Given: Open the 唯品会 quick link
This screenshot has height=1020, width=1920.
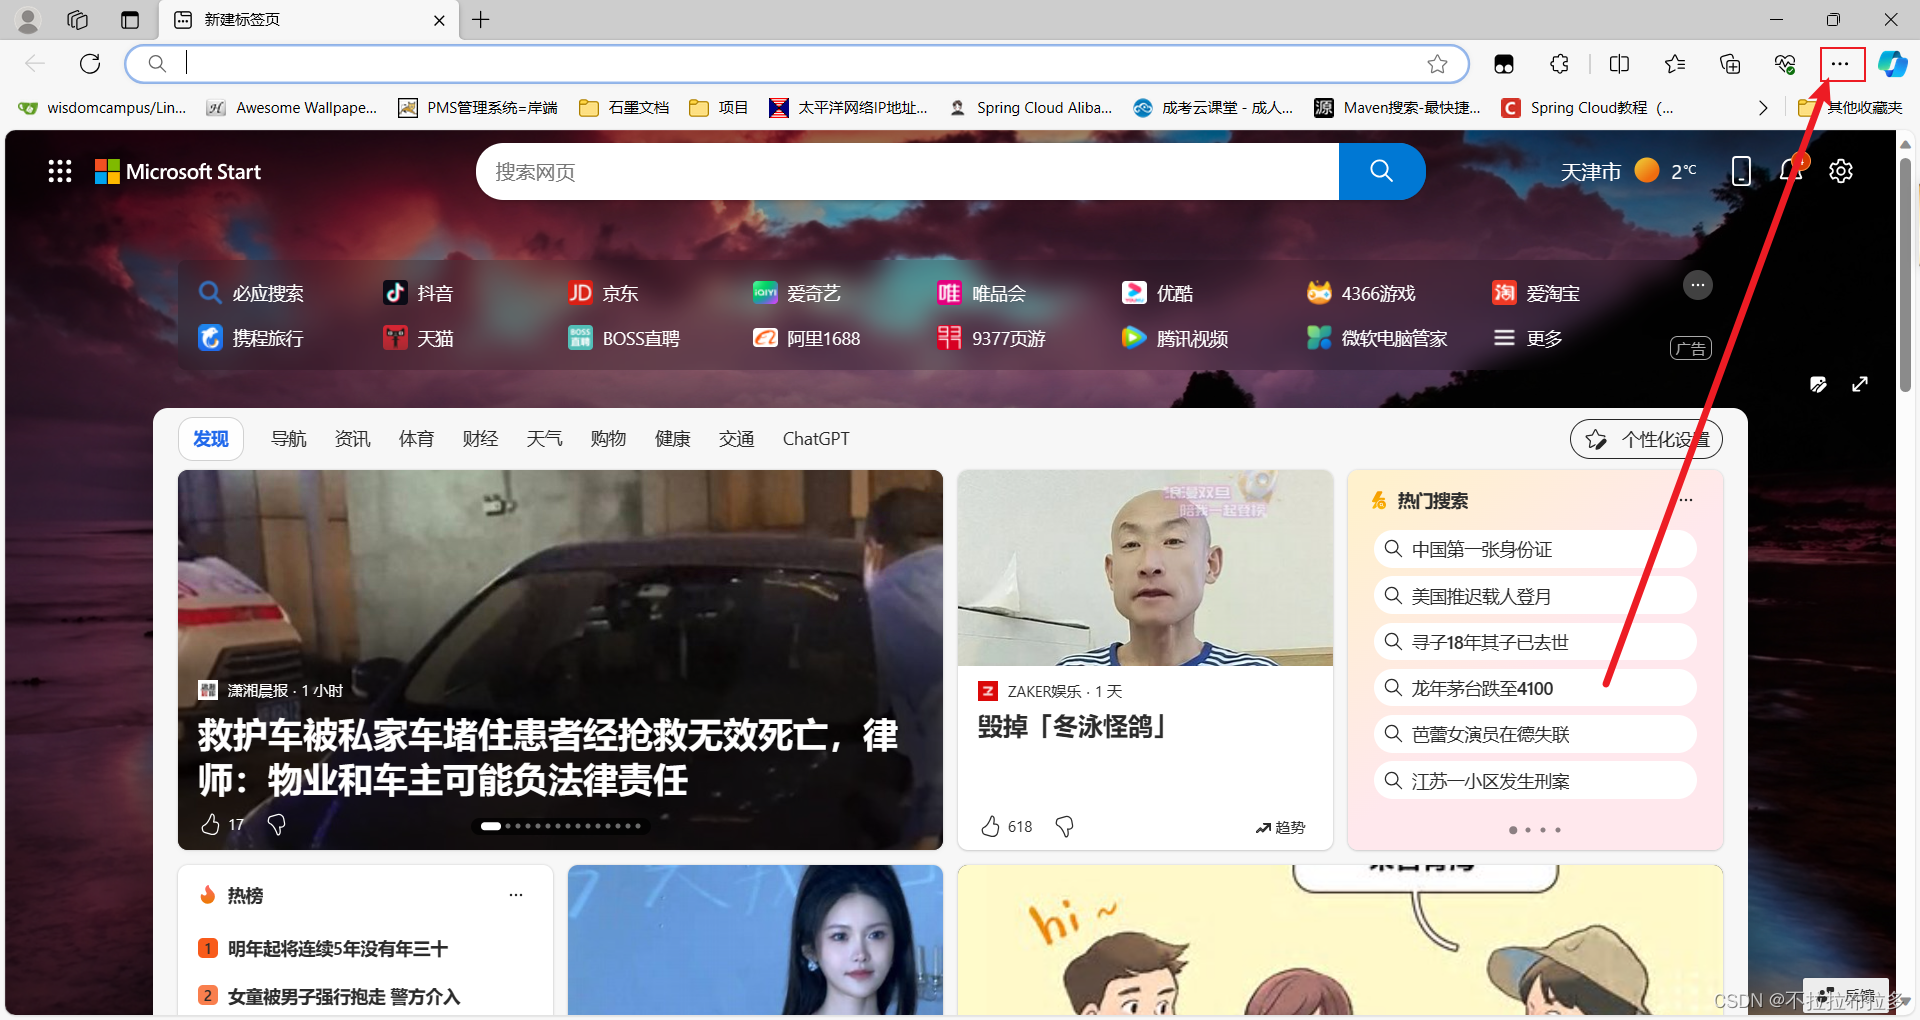Looking at the screenshot, I should pos(982,293).
